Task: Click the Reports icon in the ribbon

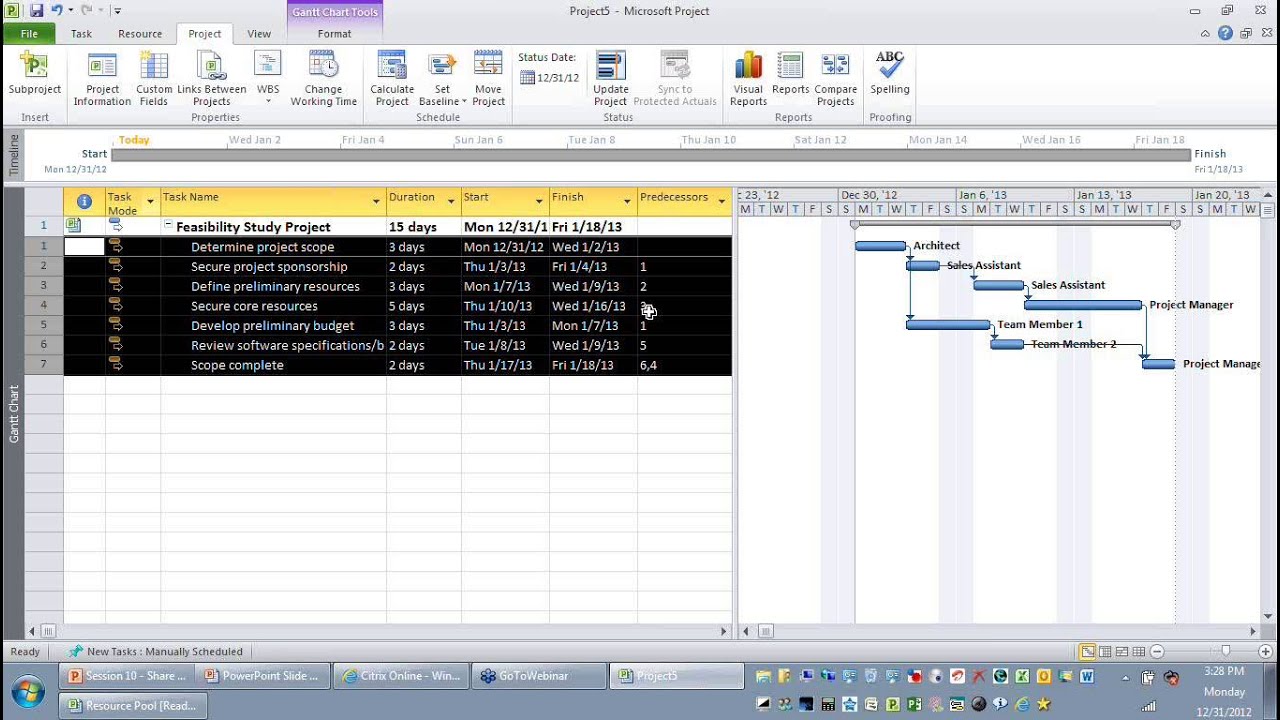Action: click(x=790, y=66)
